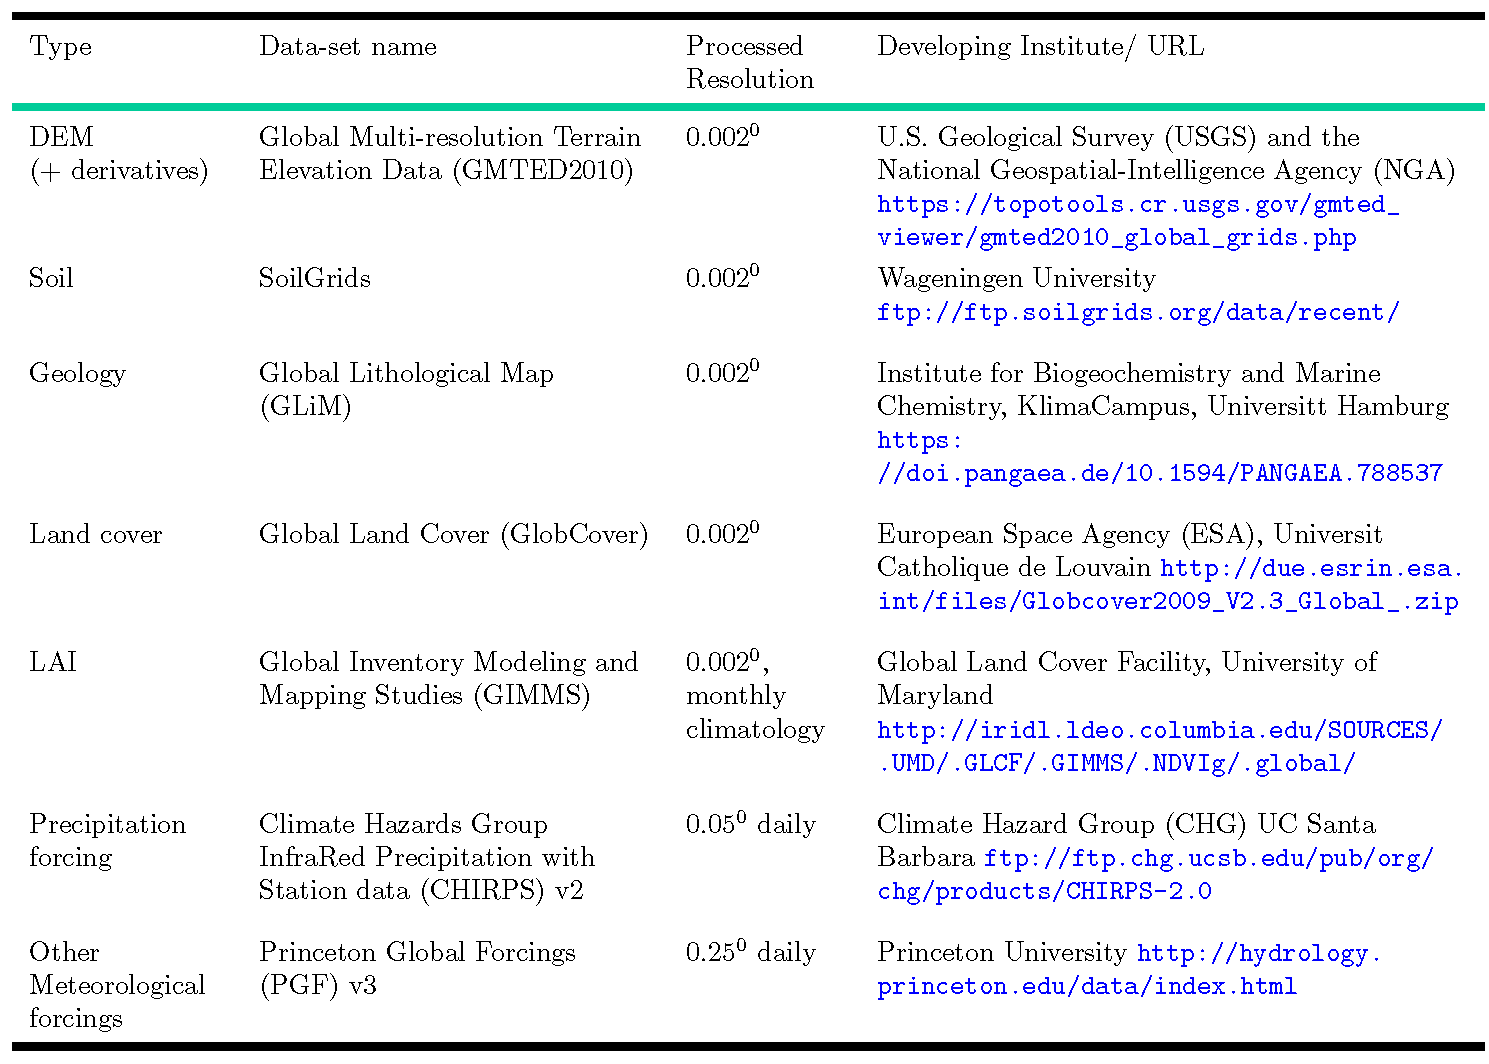Viewport: 1489px width, 1064px height.
Task: Select the Data-set name column header
Action: tap(347, 46)
